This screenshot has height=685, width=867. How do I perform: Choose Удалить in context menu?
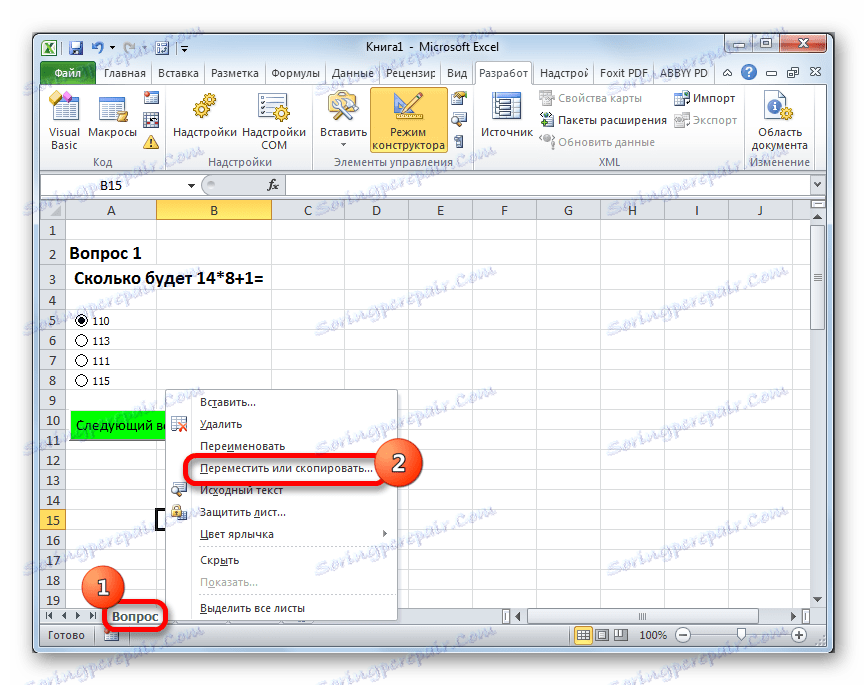pyautogui.click(x=282, y=424)
